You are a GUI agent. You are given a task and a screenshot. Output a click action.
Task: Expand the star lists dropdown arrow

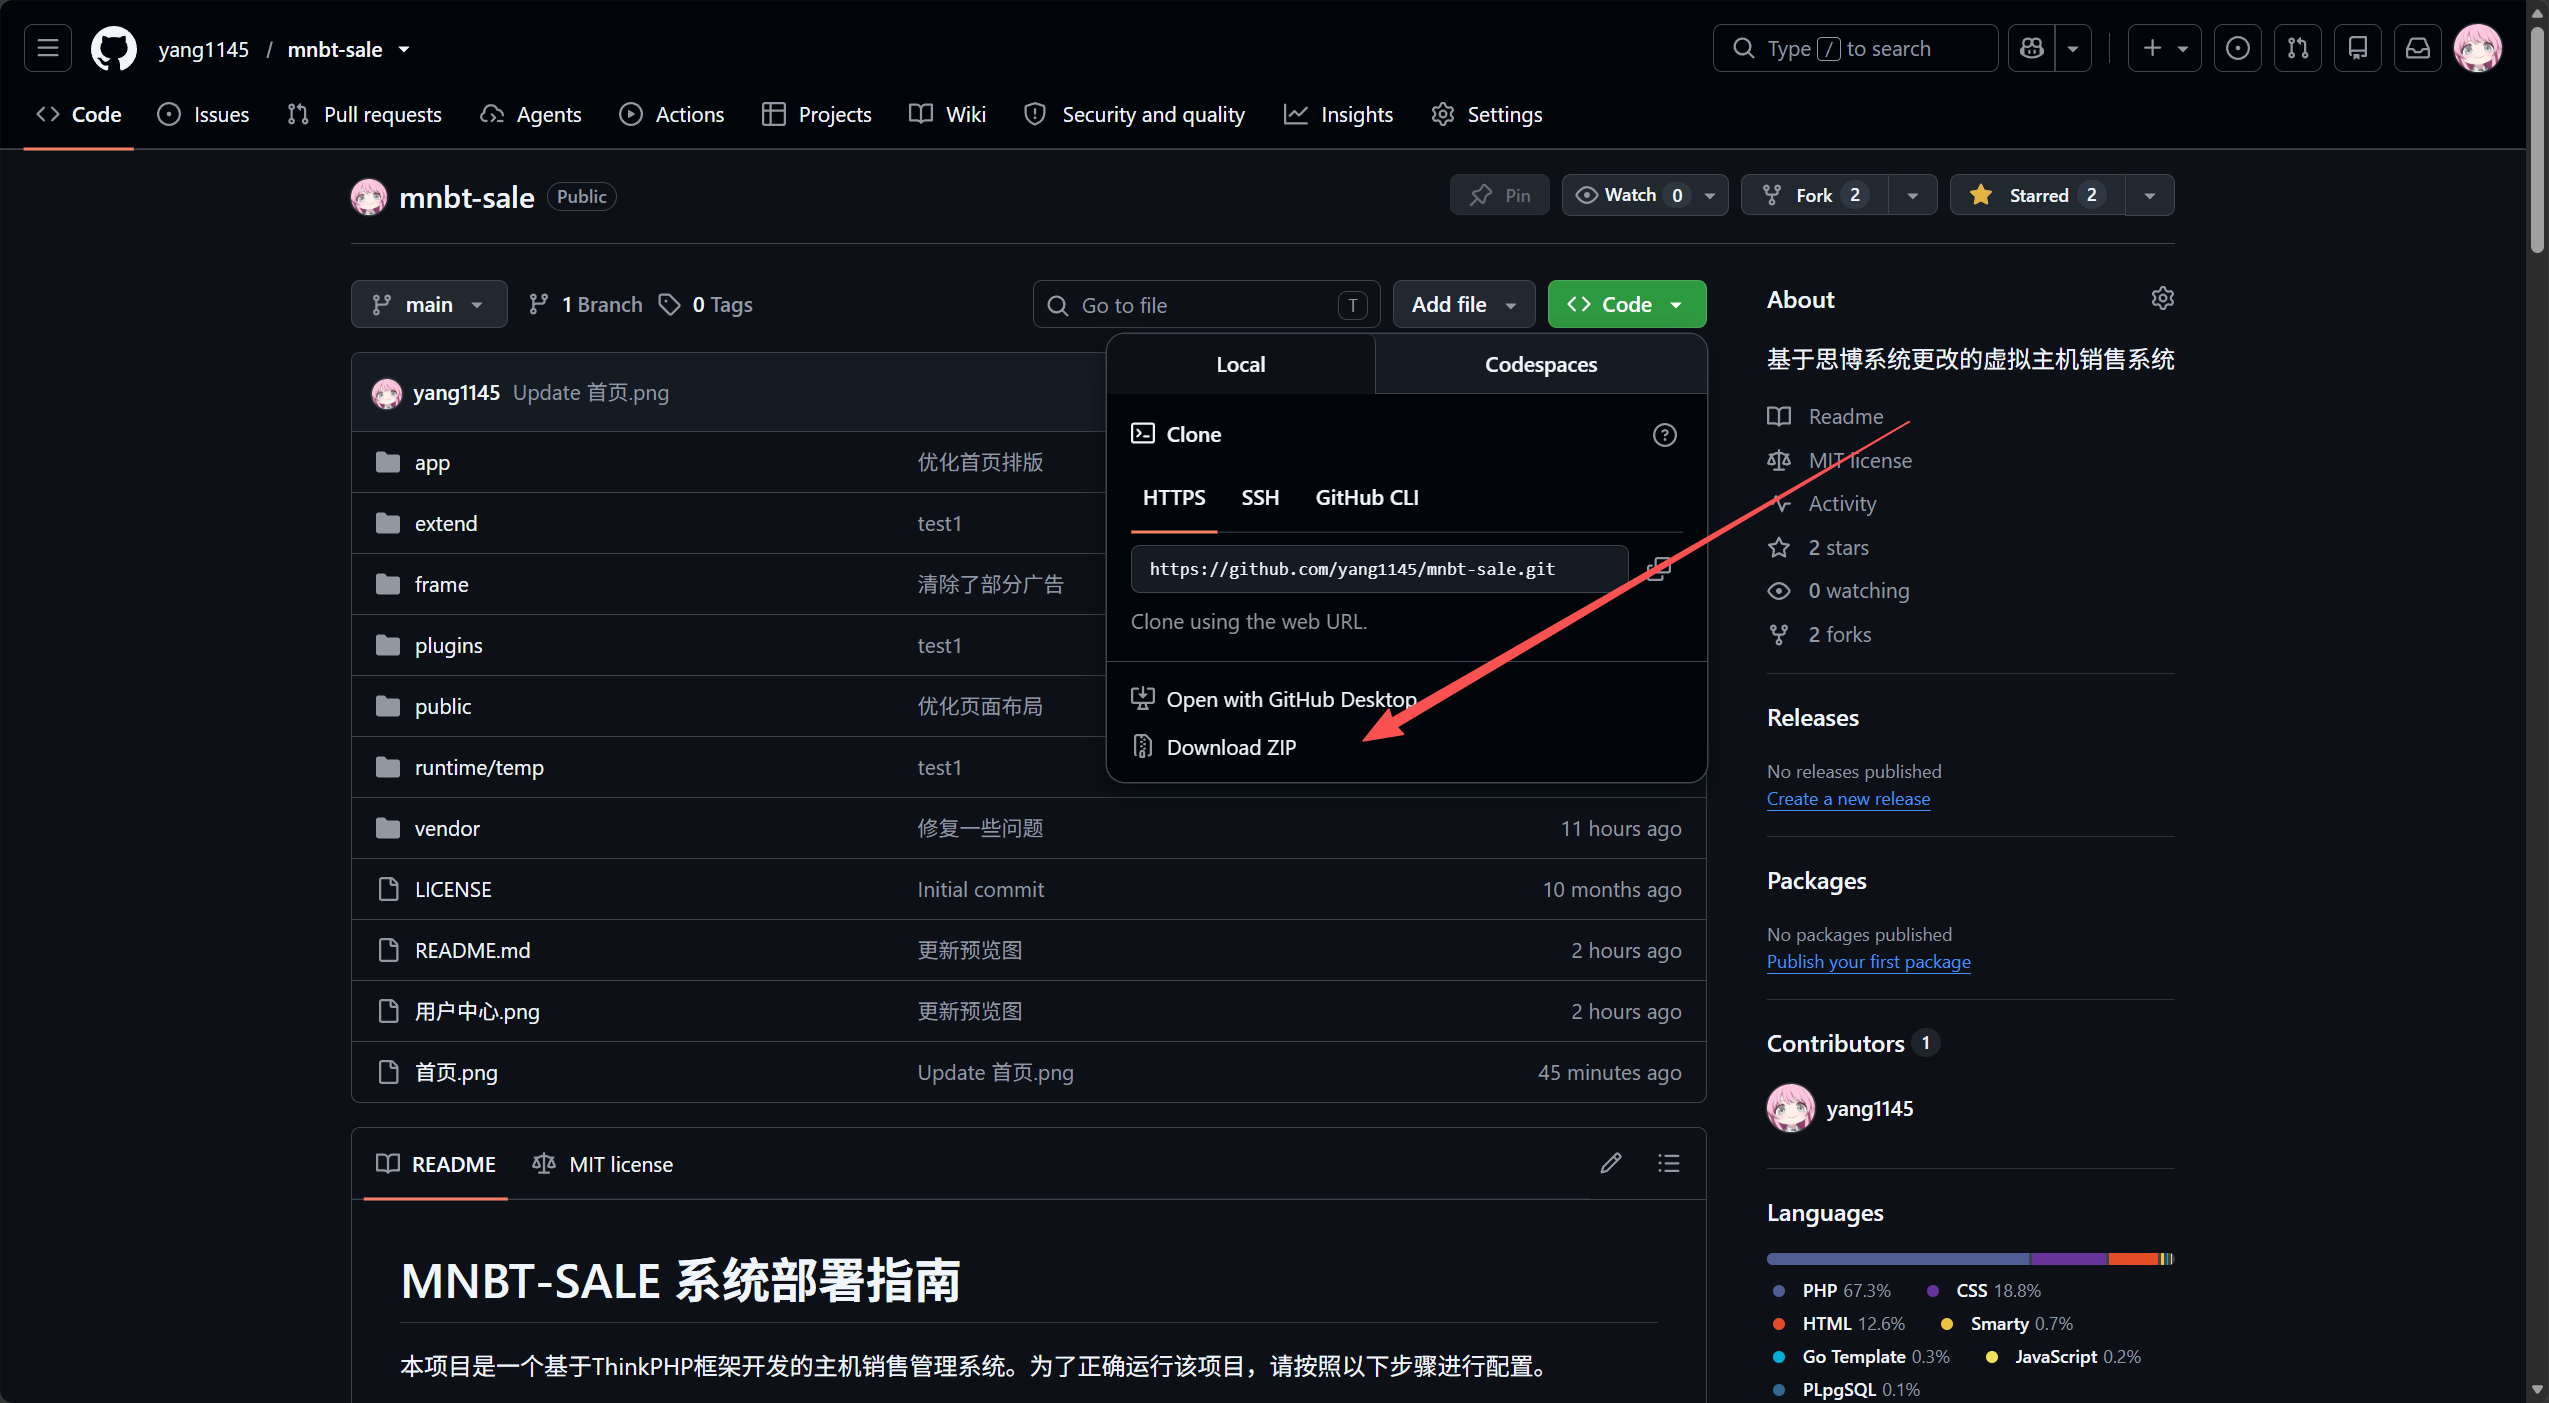point(2150,195)
